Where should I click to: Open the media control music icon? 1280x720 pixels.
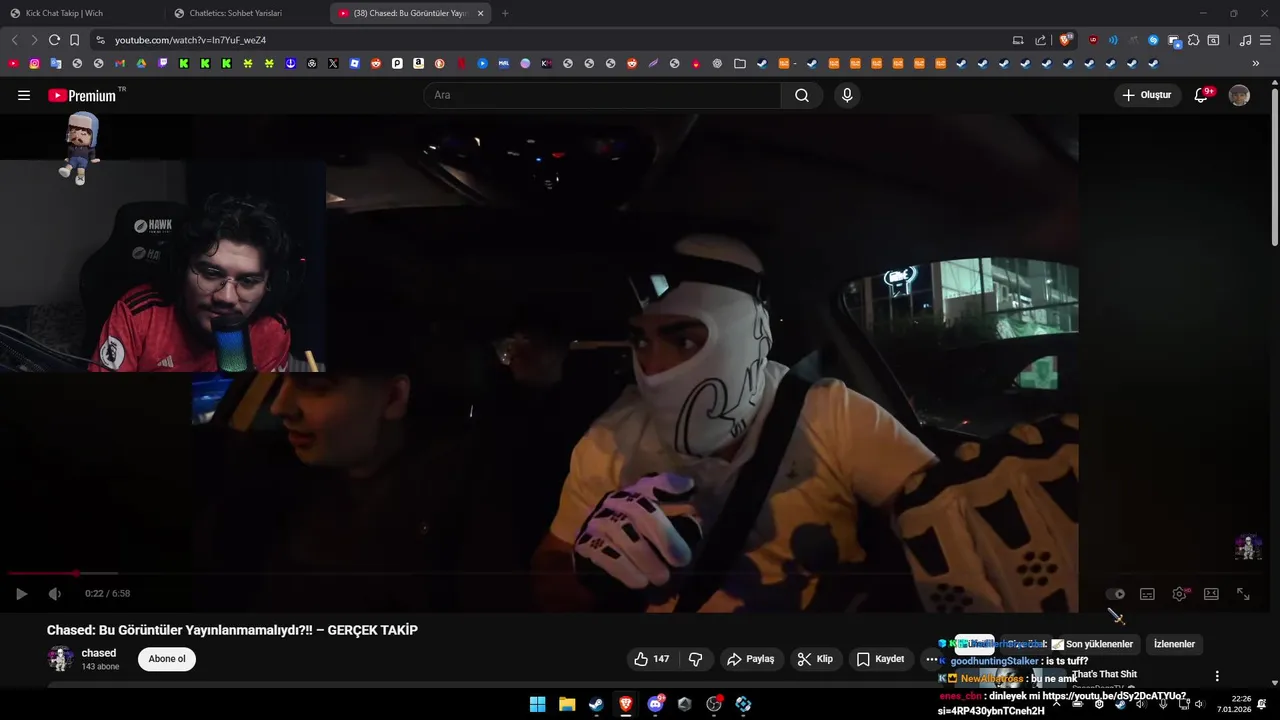(x=1245, y=40)
